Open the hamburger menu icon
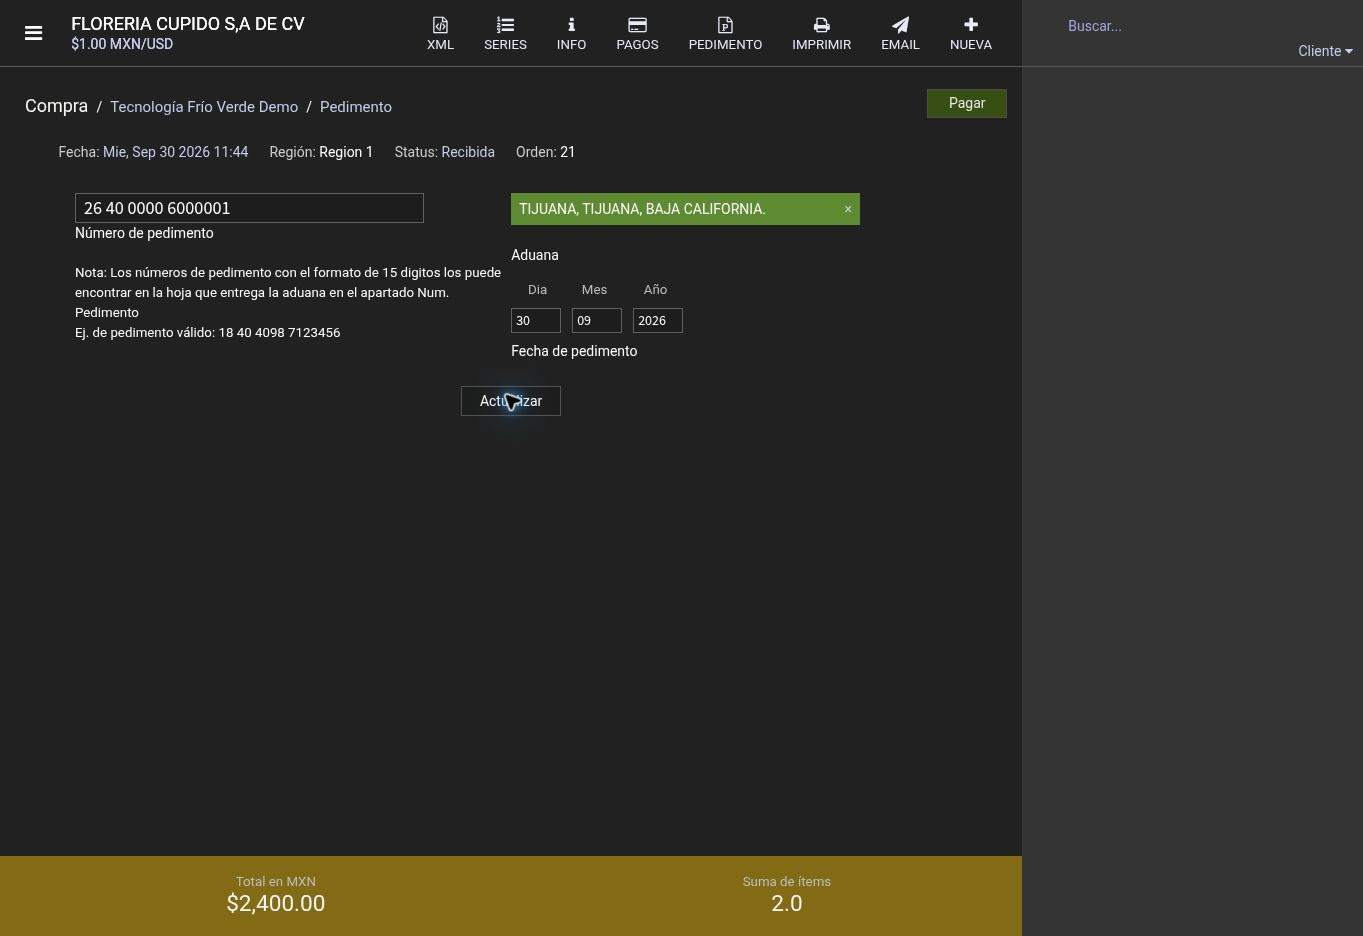This screenshot has height=936, width=1363. pos(33,33)
